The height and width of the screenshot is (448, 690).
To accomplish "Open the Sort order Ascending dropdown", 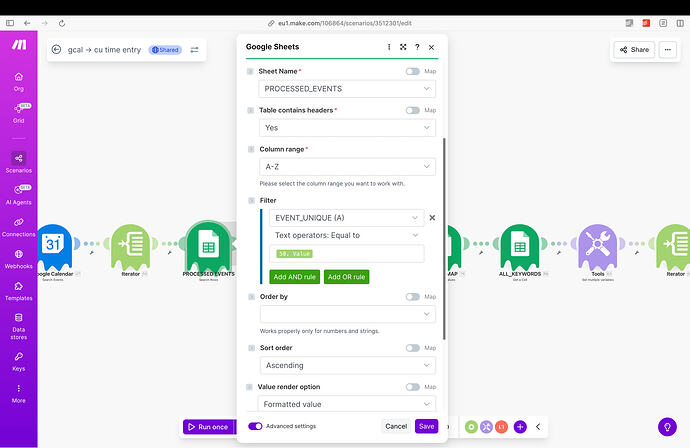I will (348, 365).
